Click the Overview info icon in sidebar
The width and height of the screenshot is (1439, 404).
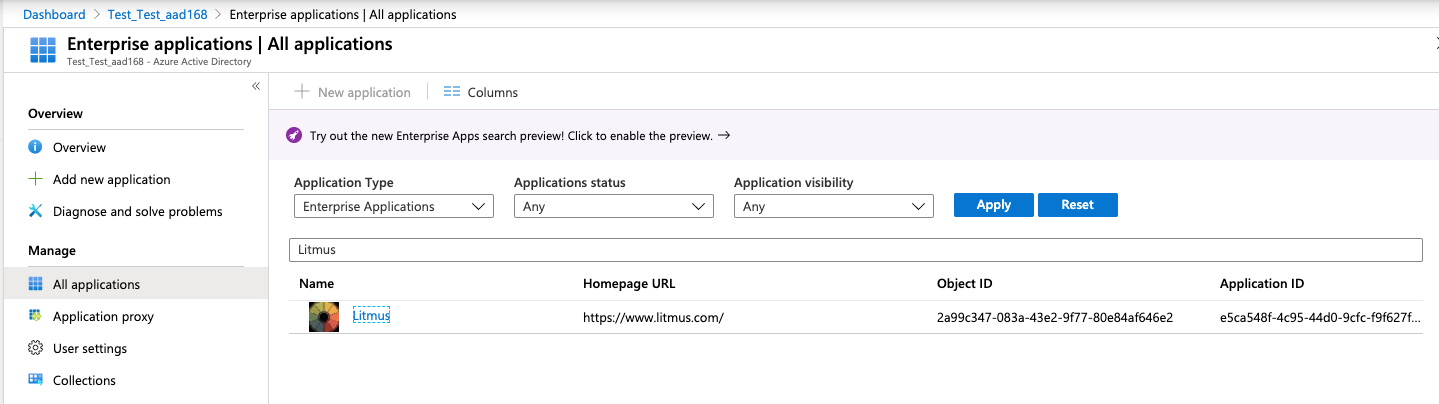tap(36, 147)
